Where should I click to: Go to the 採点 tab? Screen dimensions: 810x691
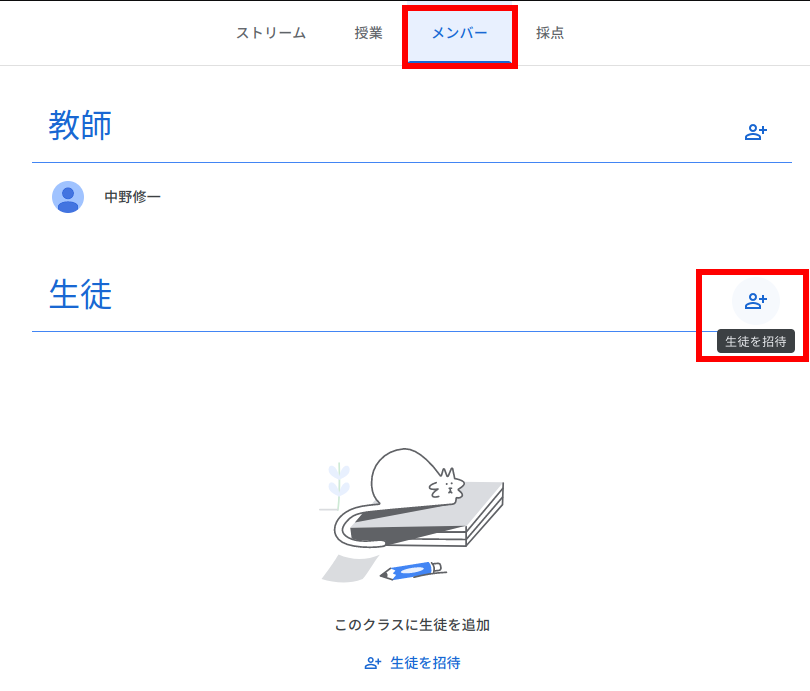coord(550,33)
